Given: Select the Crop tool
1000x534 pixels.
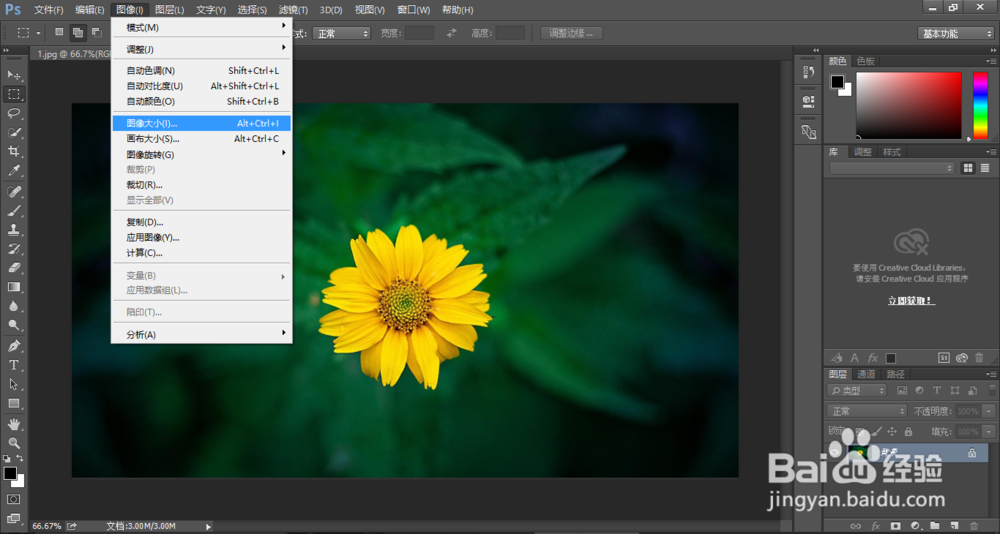Looking at the screenshot, I should coord(14,151).
